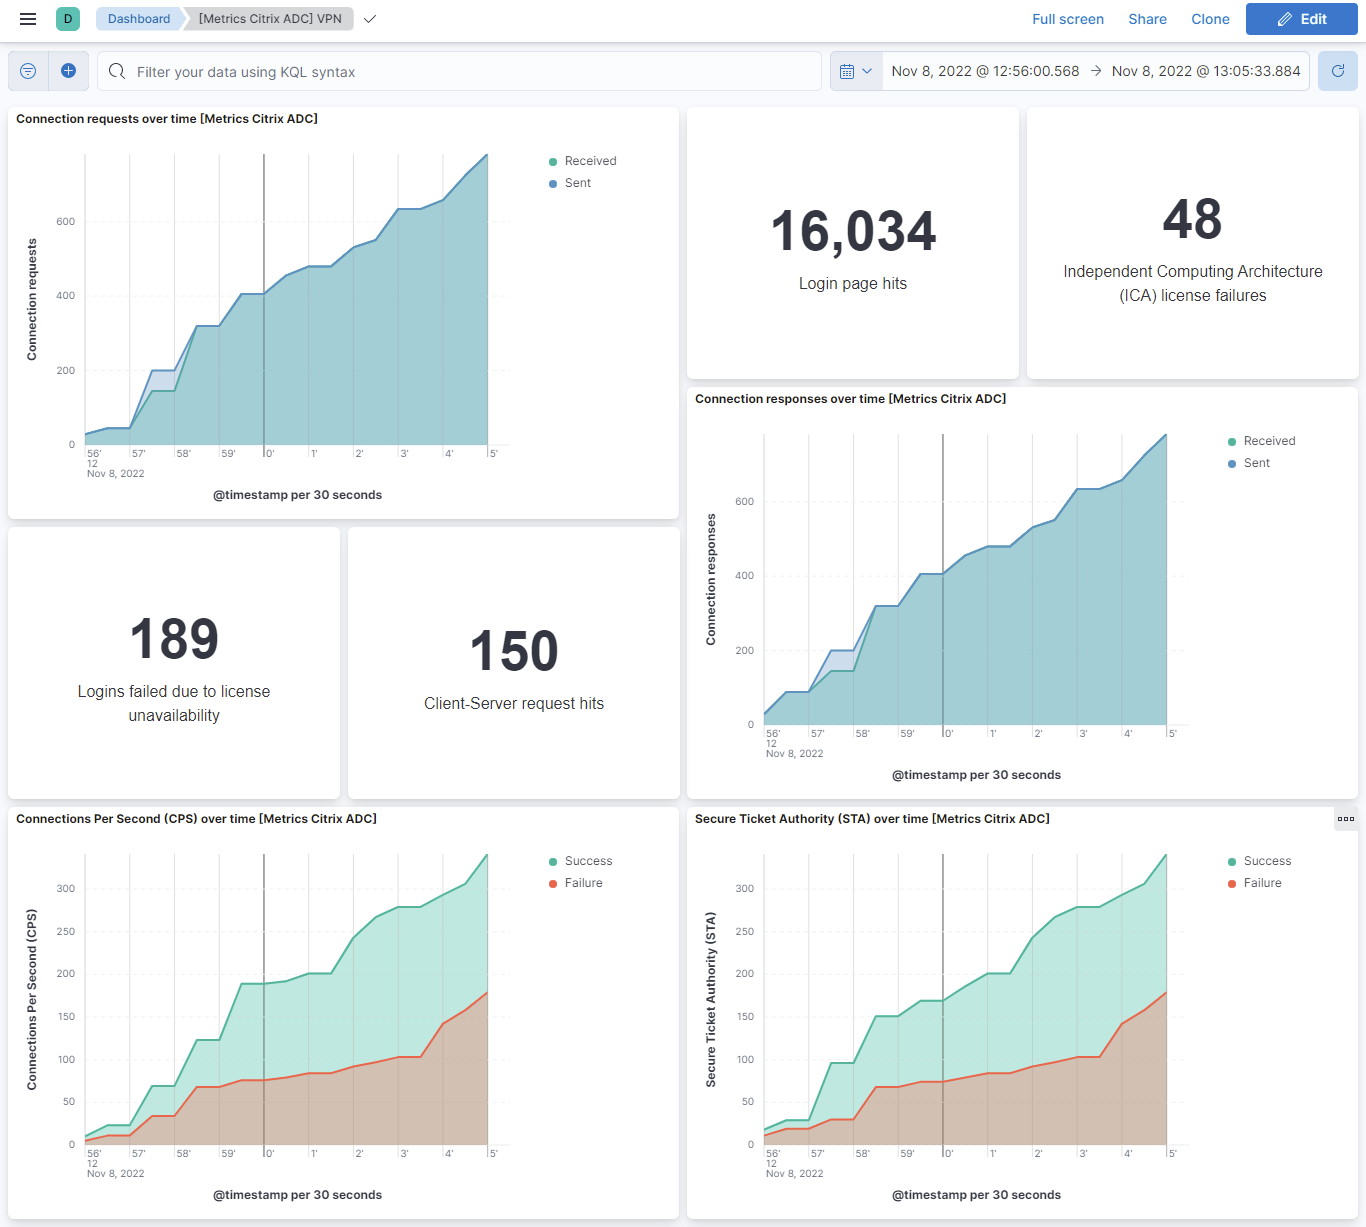
Task: Open the end date "Nov 8, 2022 @ 13:05:33.884"
Action: [1205, 70]
